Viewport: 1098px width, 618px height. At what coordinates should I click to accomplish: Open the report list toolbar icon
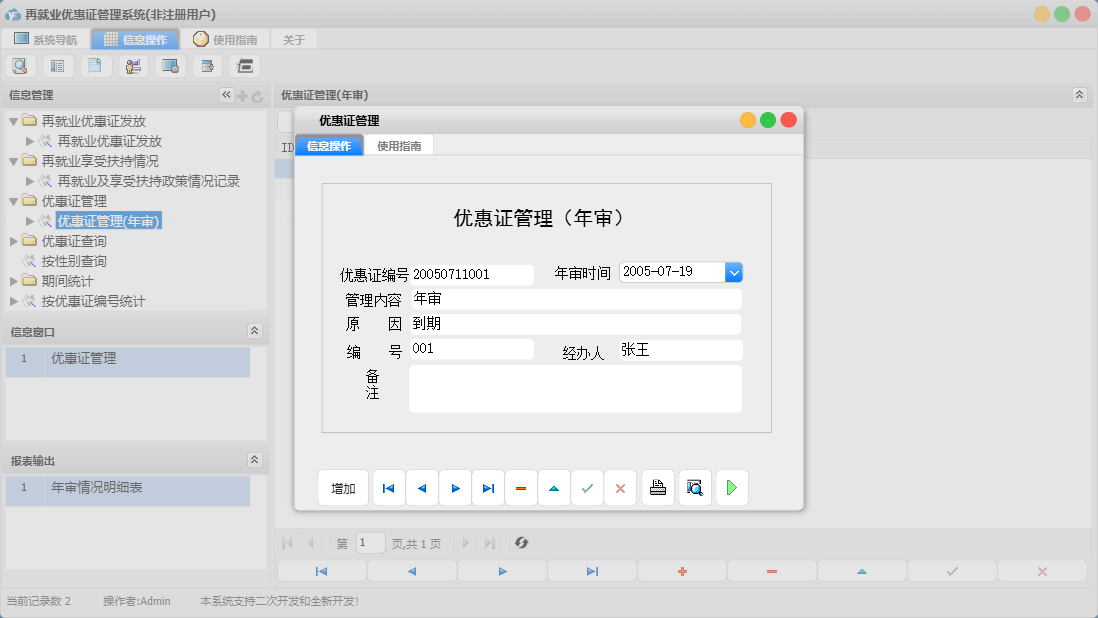pos(57,65)
